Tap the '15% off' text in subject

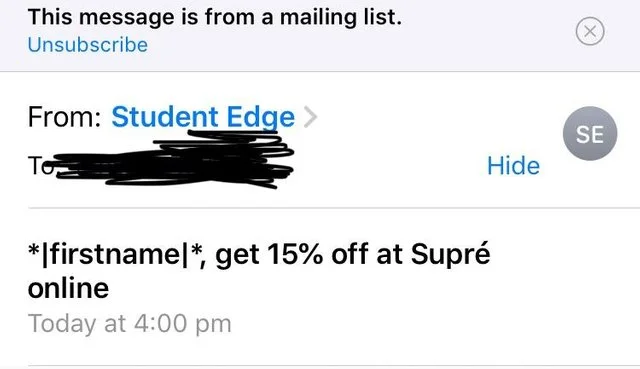318,254
